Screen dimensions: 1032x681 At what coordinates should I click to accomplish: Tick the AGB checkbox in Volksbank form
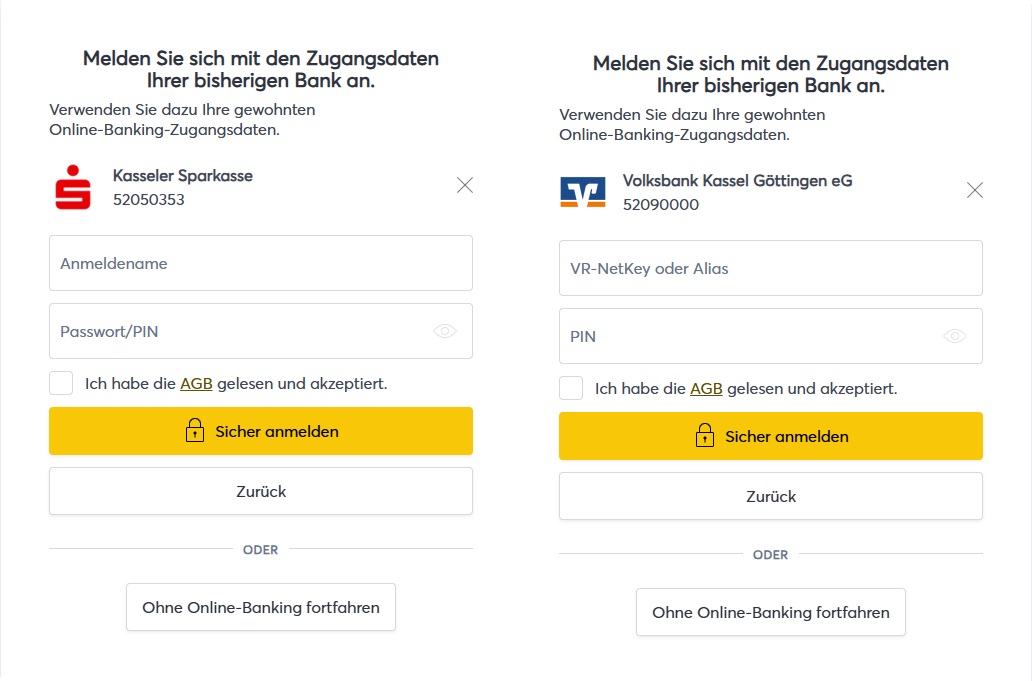(x=571, y=388)
